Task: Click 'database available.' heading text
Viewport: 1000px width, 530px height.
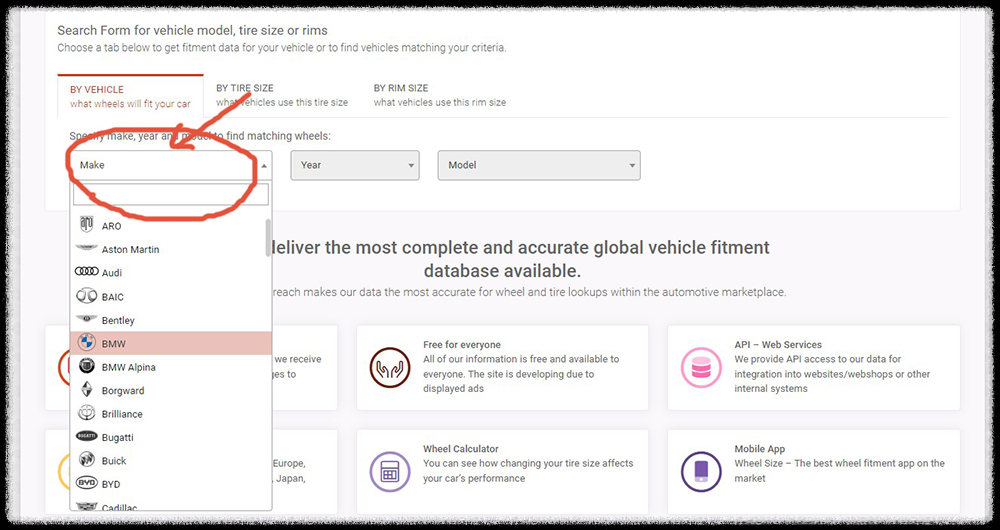Action: pos(503,271)
